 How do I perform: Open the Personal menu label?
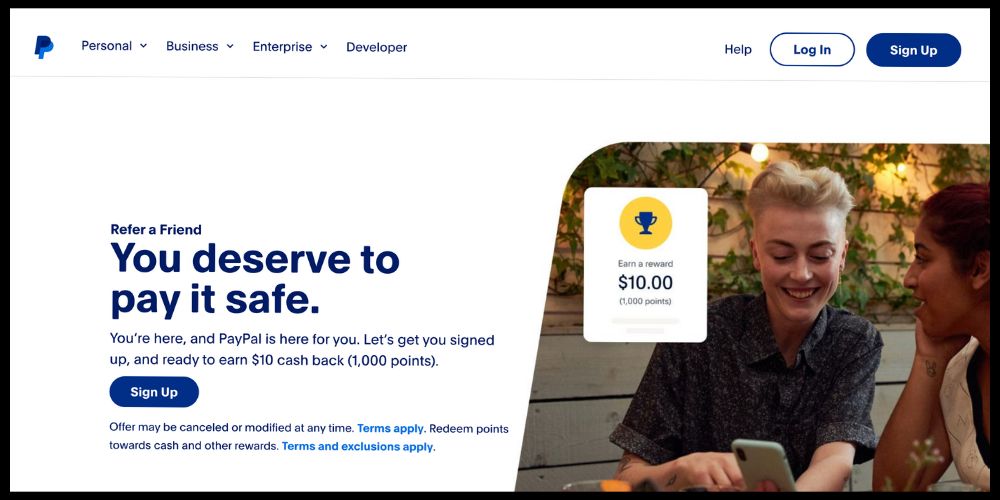pyautogui.click(x=107, y=46)
